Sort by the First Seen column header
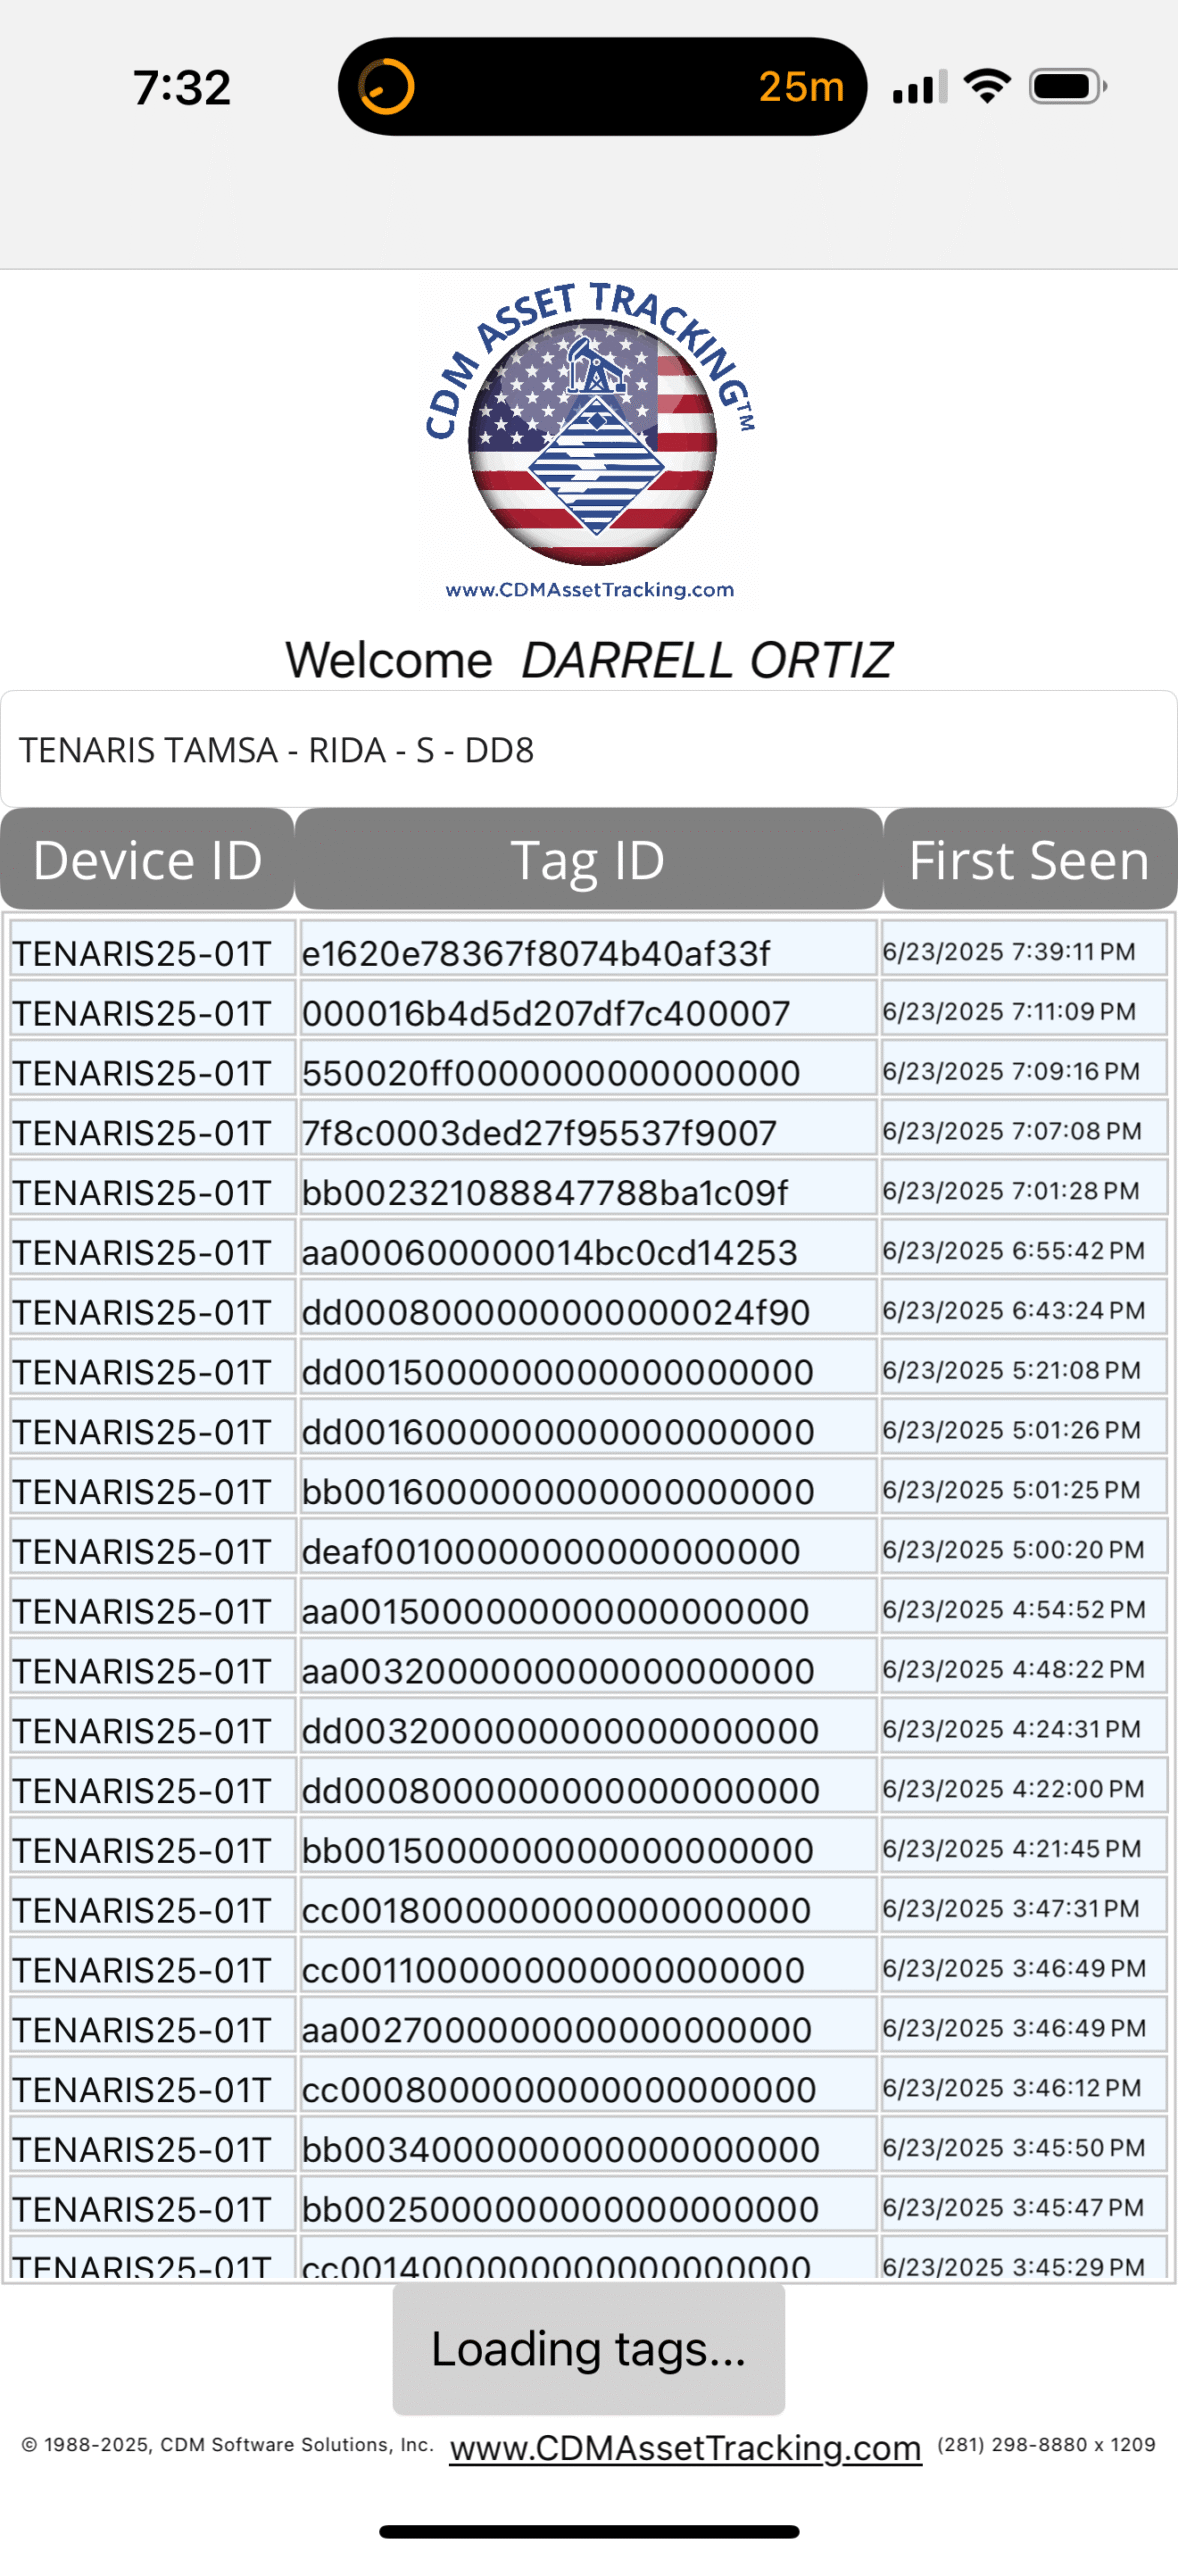This screenshot has height=2560, width=1178. click(1029, 859)
